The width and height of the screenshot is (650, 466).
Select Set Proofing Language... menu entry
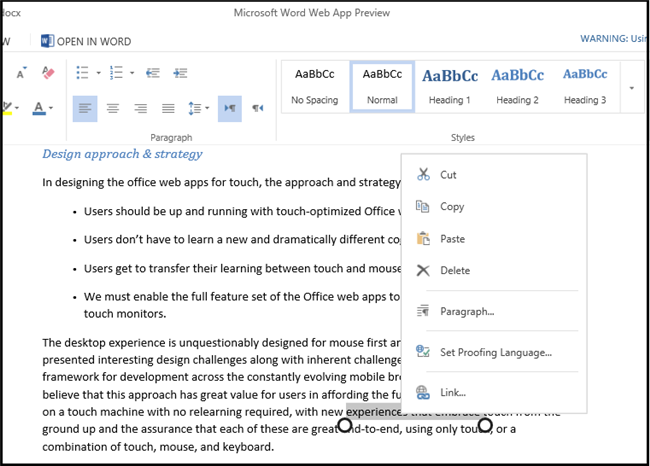(x=494, y=352)
